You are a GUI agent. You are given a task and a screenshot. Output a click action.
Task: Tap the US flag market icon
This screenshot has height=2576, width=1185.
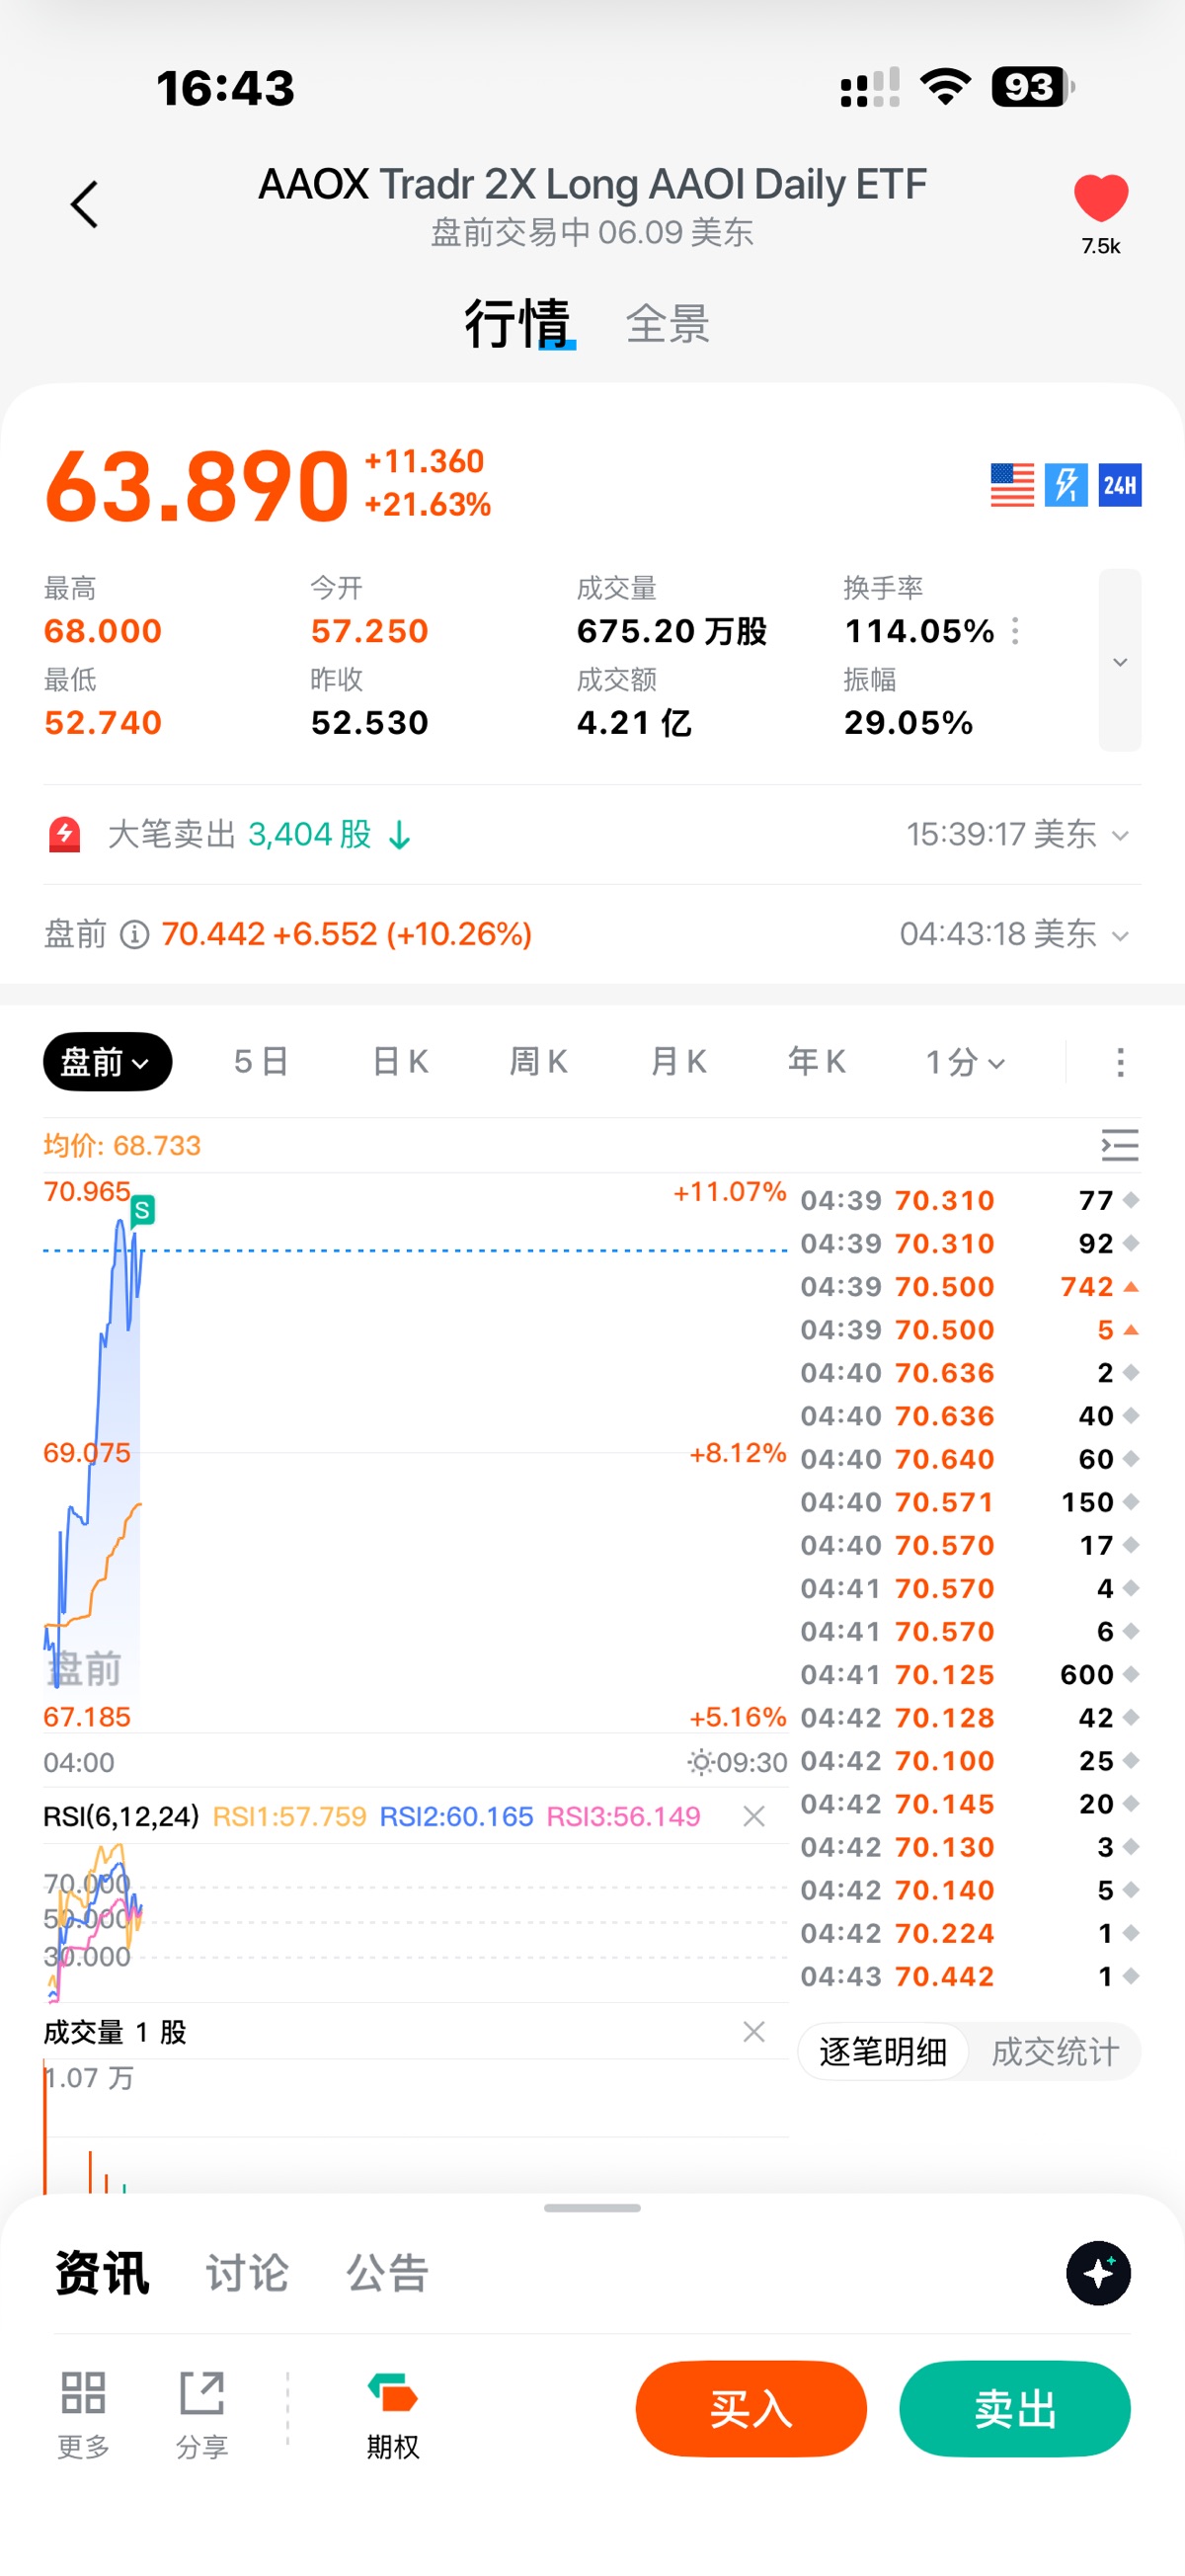[1012, 485]
